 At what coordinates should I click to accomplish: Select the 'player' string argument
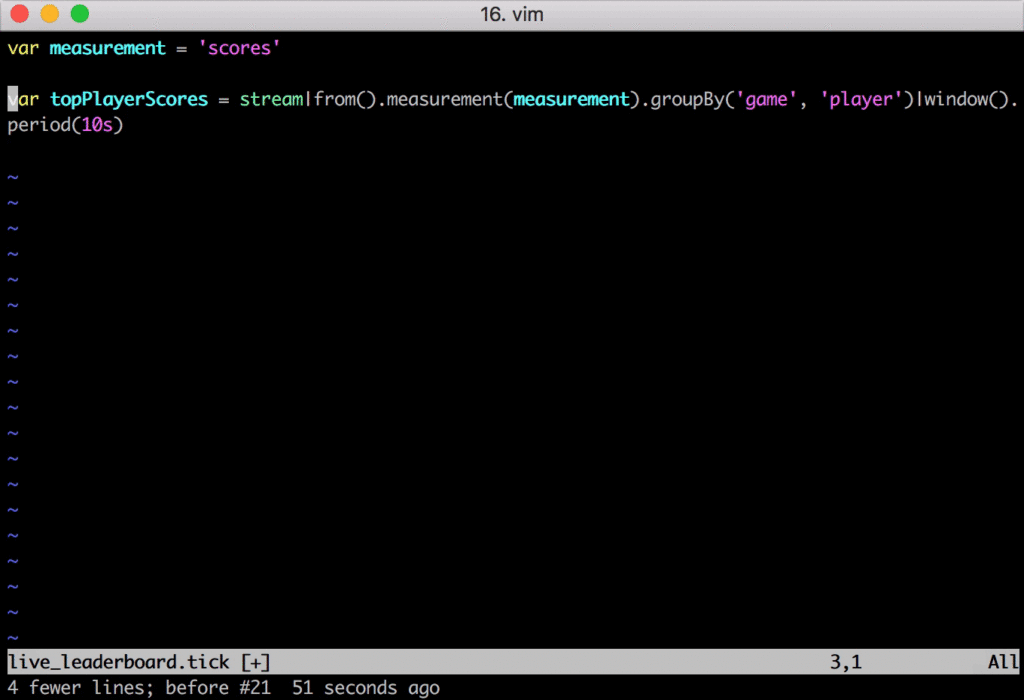(860, 99)
